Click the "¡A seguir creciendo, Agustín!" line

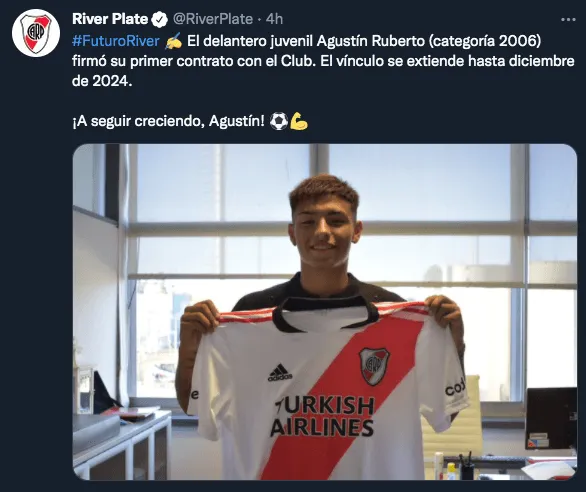168,121
